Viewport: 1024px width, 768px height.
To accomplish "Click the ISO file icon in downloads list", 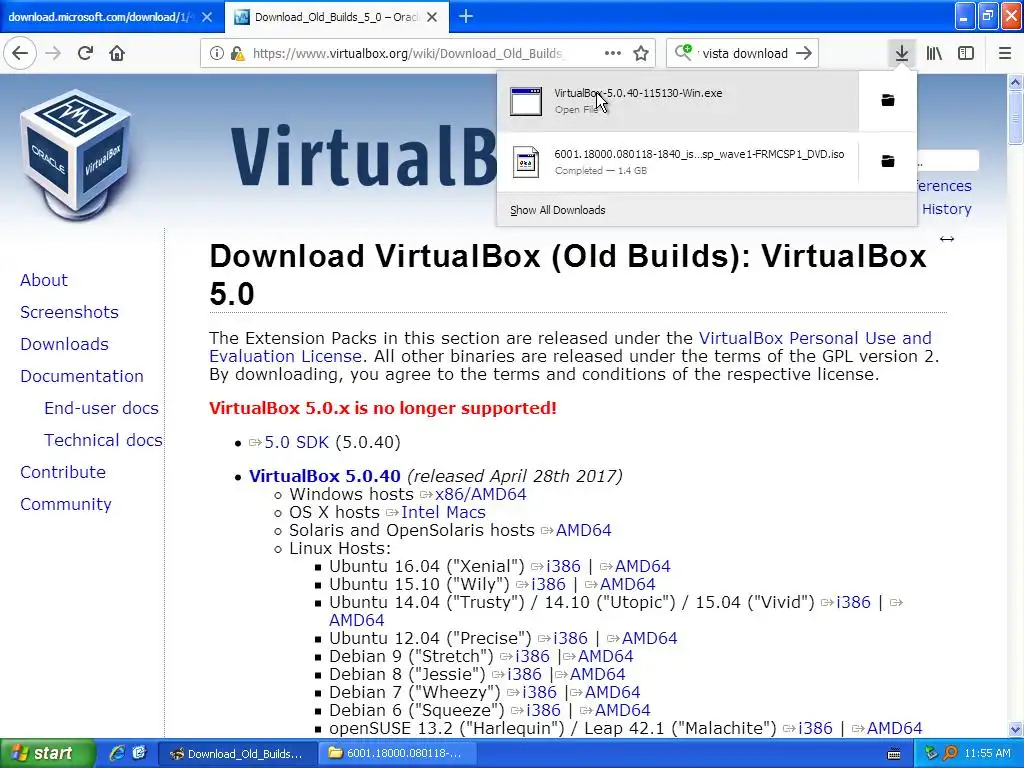I will point(526,162).
